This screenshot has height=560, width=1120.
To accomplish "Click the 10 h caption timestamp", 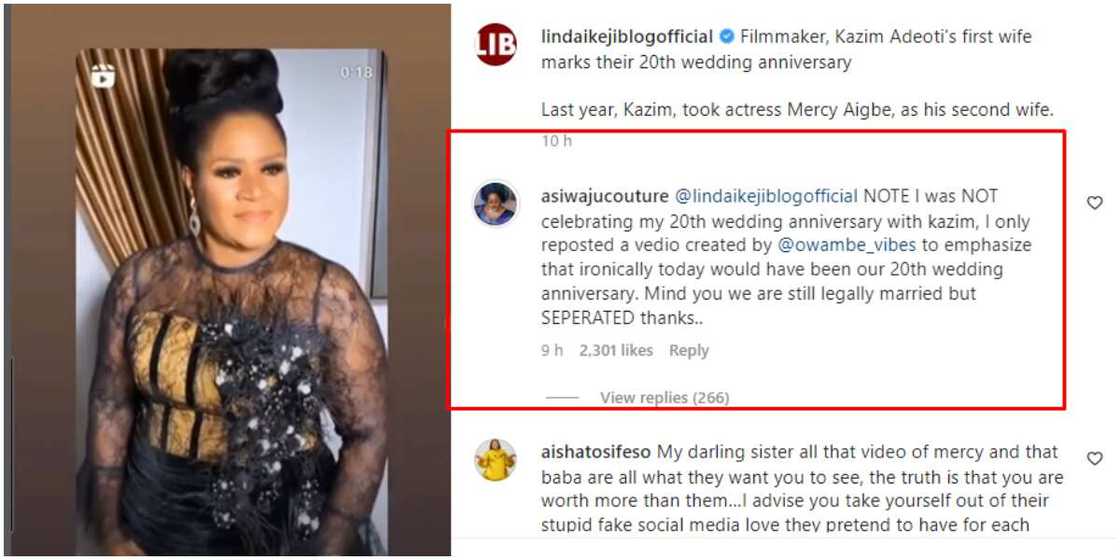I will 556,141.
